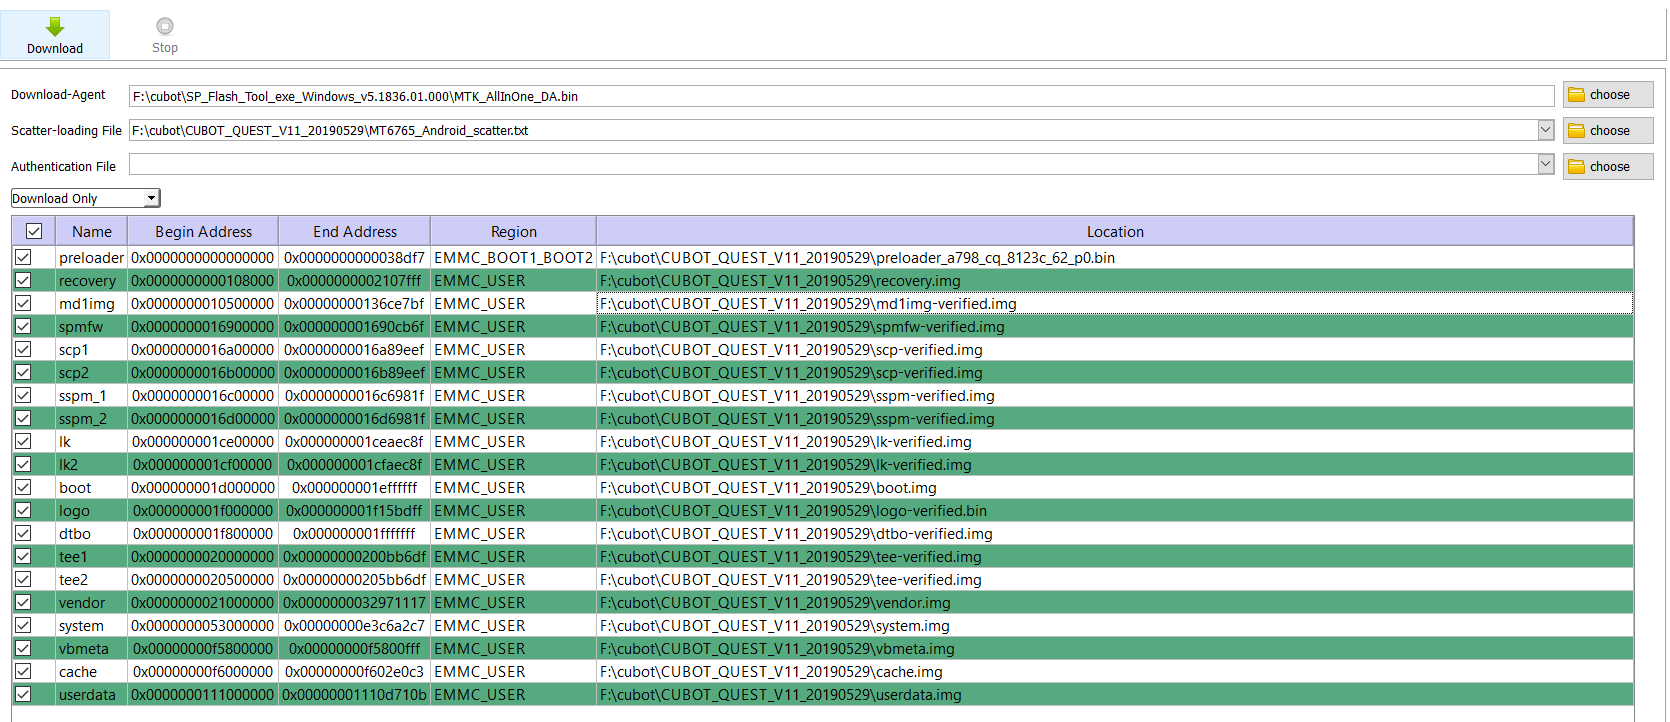
Task: Click the dtbo partition name cell
Action: (92, 533)
